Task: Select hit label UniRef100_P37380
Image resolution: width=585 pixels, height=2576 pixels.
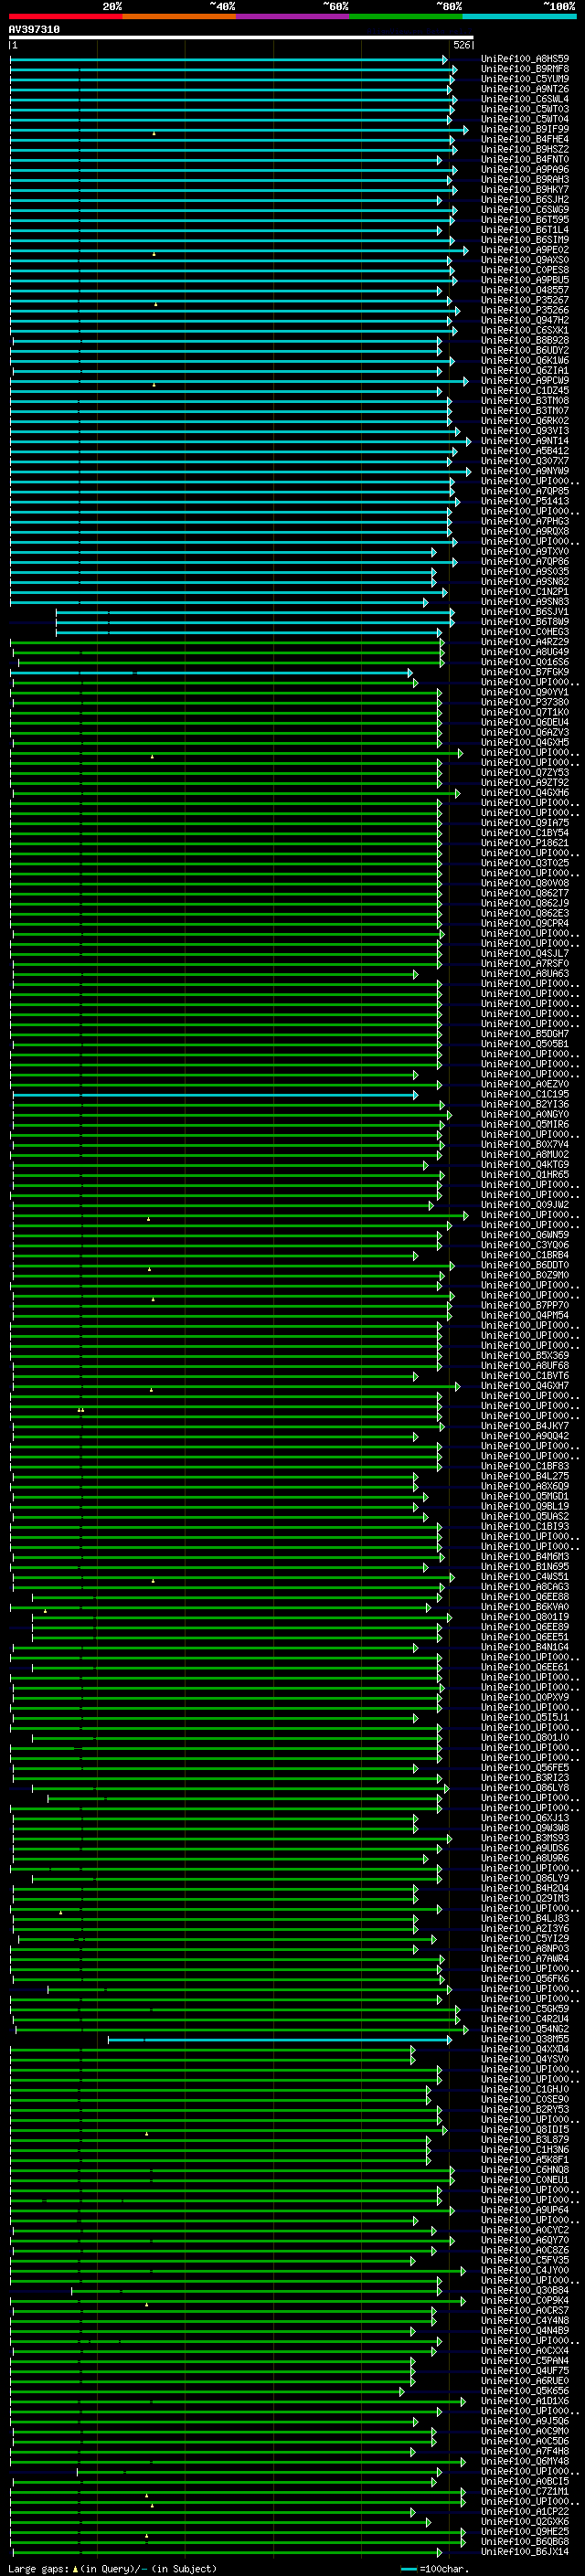Action: (x=525, y=702)
